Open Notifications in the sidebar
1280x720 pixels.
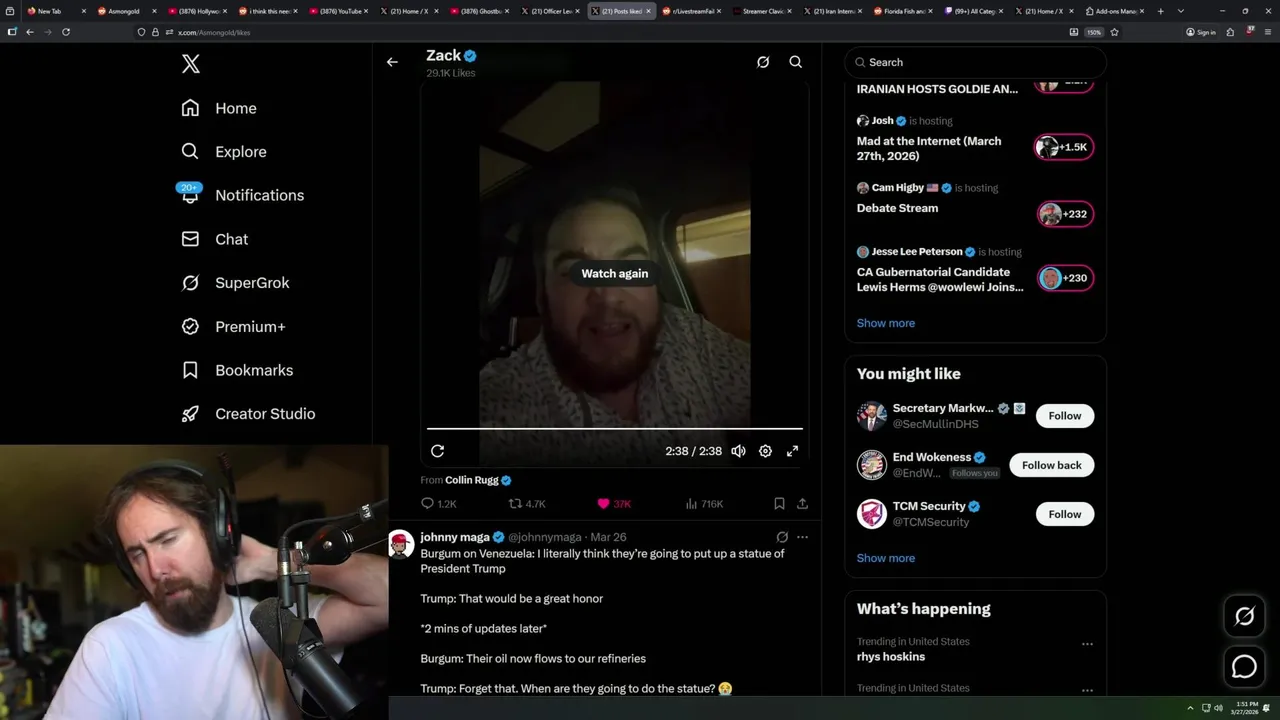[242, 195]
